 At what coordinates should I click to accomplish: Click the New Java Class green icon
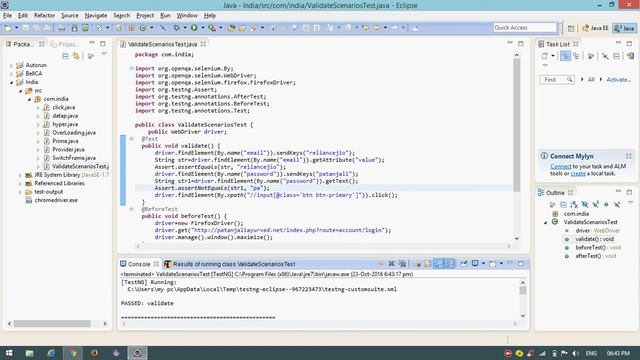point(143,28)
